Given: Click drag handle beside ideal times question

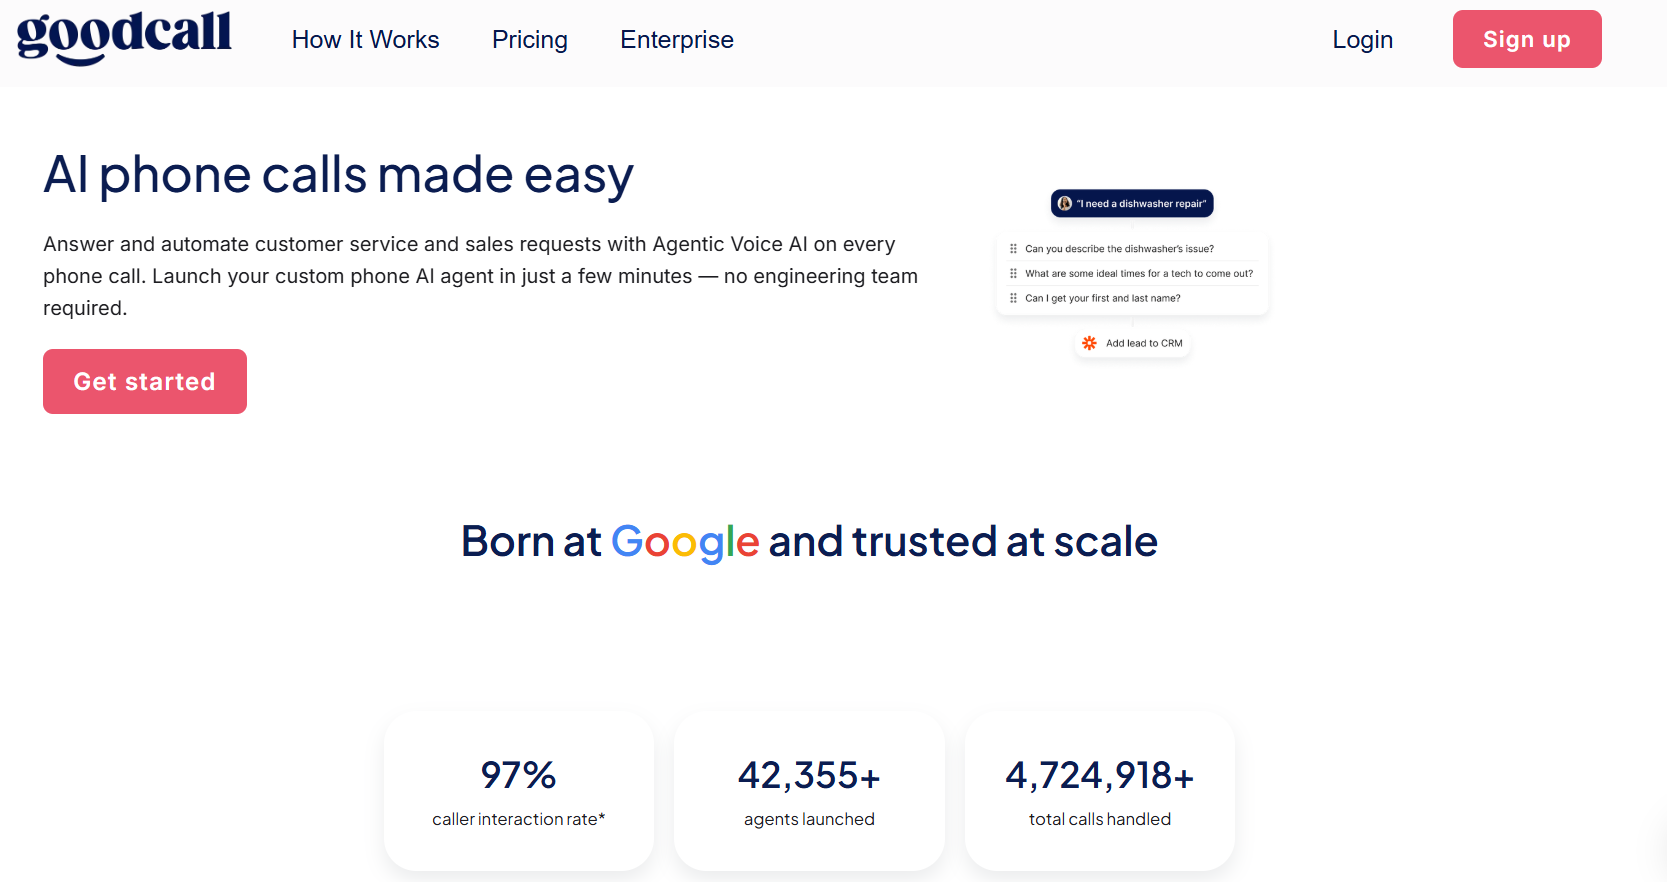Looking at the screenshot, I should 1013,273.
